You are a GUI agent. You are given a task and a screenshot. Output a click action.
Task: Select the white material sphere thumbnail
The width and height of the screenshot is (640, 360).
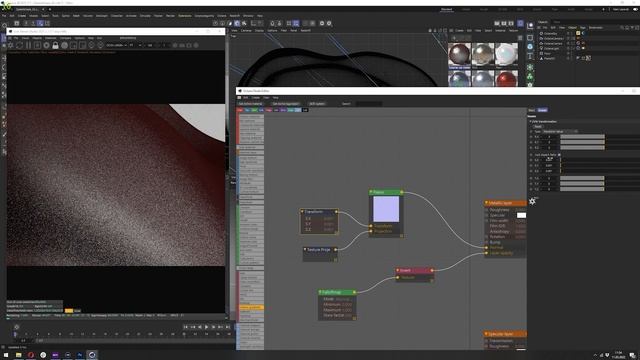tap(507, 55)
